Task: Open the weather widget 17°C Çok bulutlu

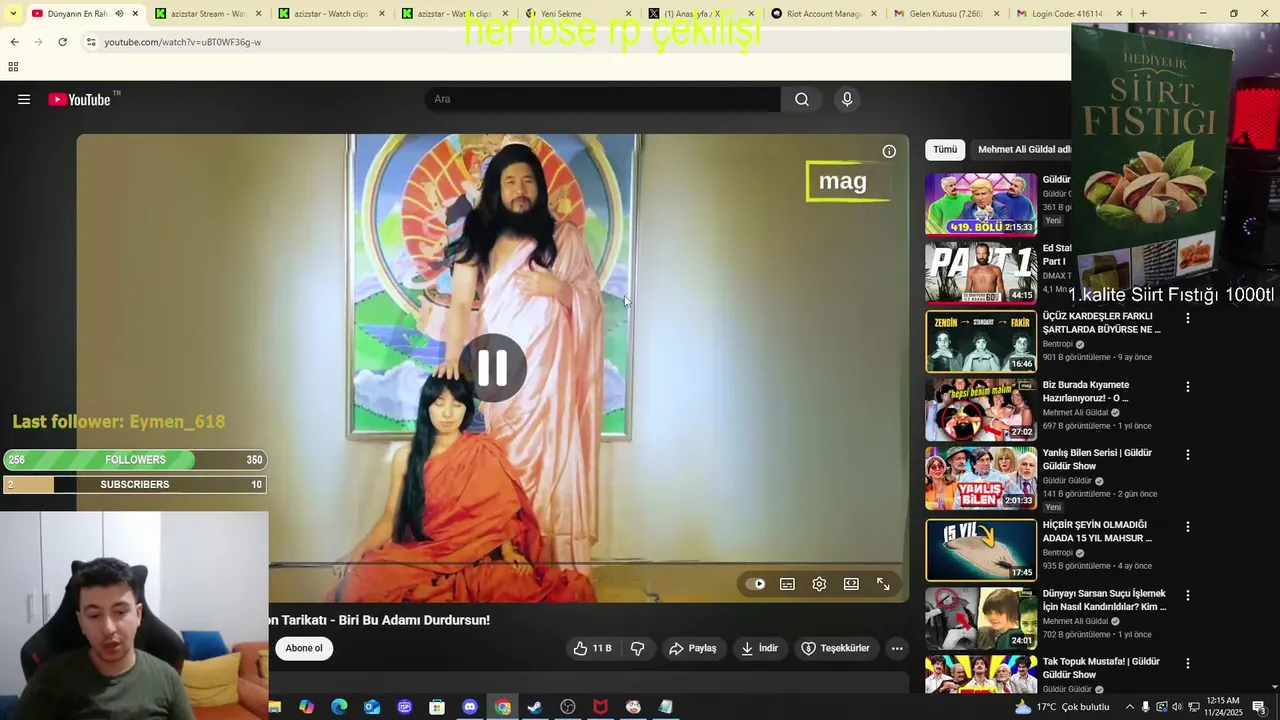Action: pyautogui.click(x=1061, y=707)
